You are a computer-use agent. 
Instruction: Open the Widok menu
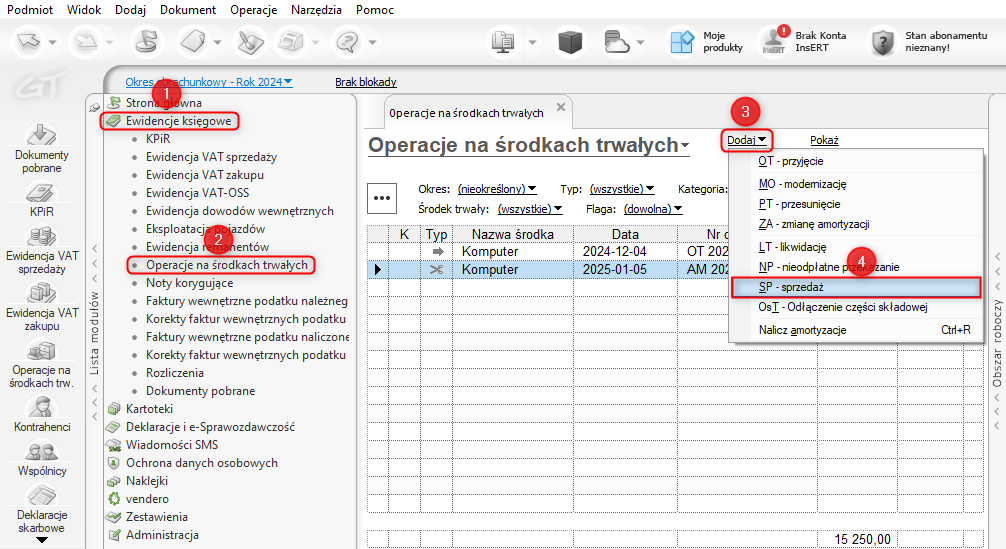point(84,10)
